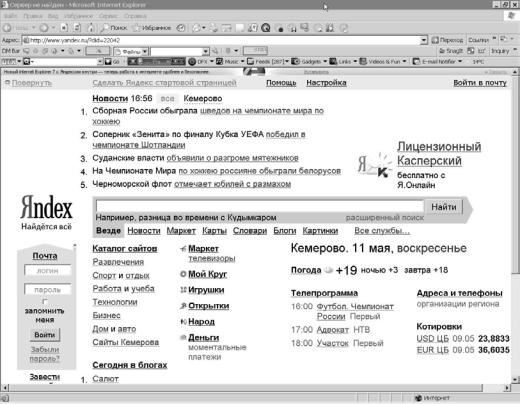This screenshot has height=404, width=520.
Task: Open the Избранное favorites toolbar button
Action: (x=152, y=28)
